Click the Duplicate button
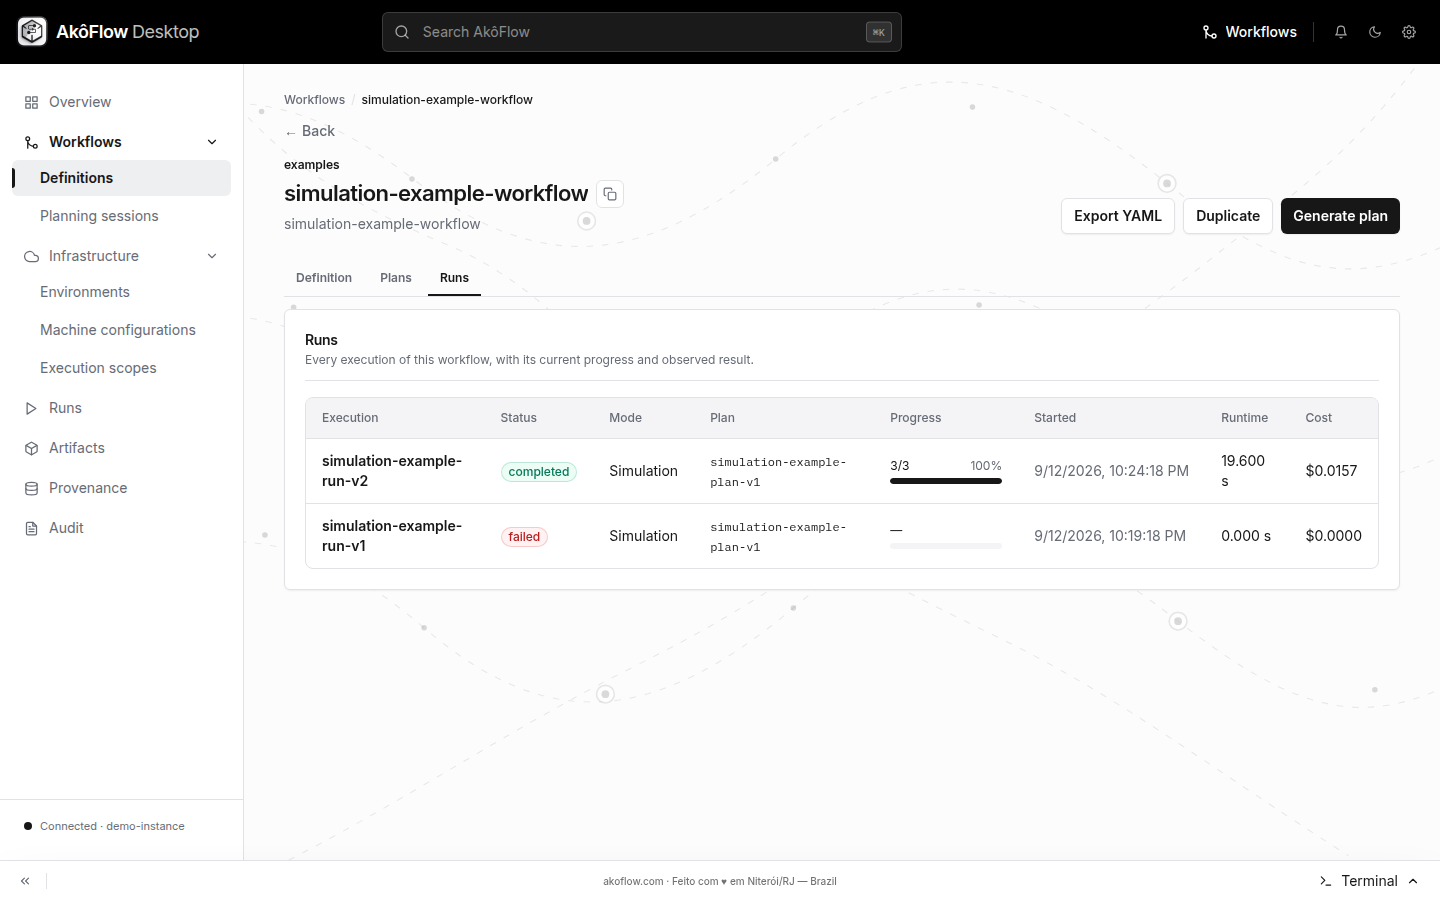The width and height of the screenshot is (1440, 900). [1228, 216]
